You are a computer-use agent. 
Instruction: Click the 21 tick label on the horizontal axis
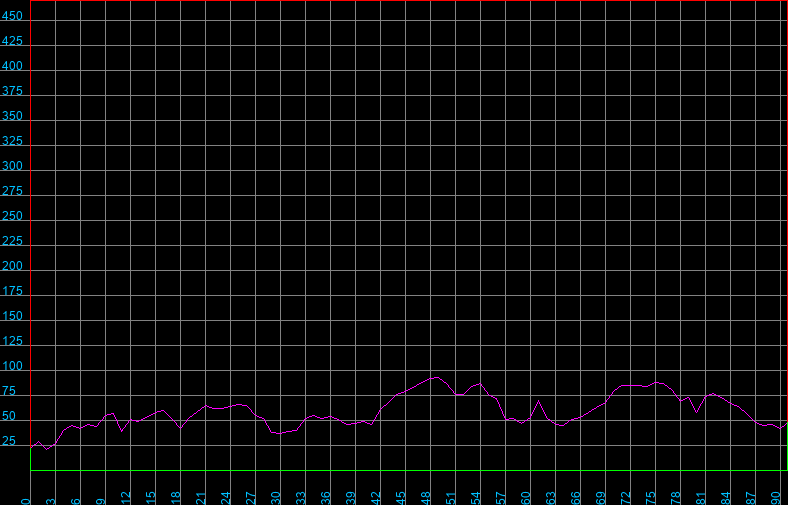pos(201,498)
